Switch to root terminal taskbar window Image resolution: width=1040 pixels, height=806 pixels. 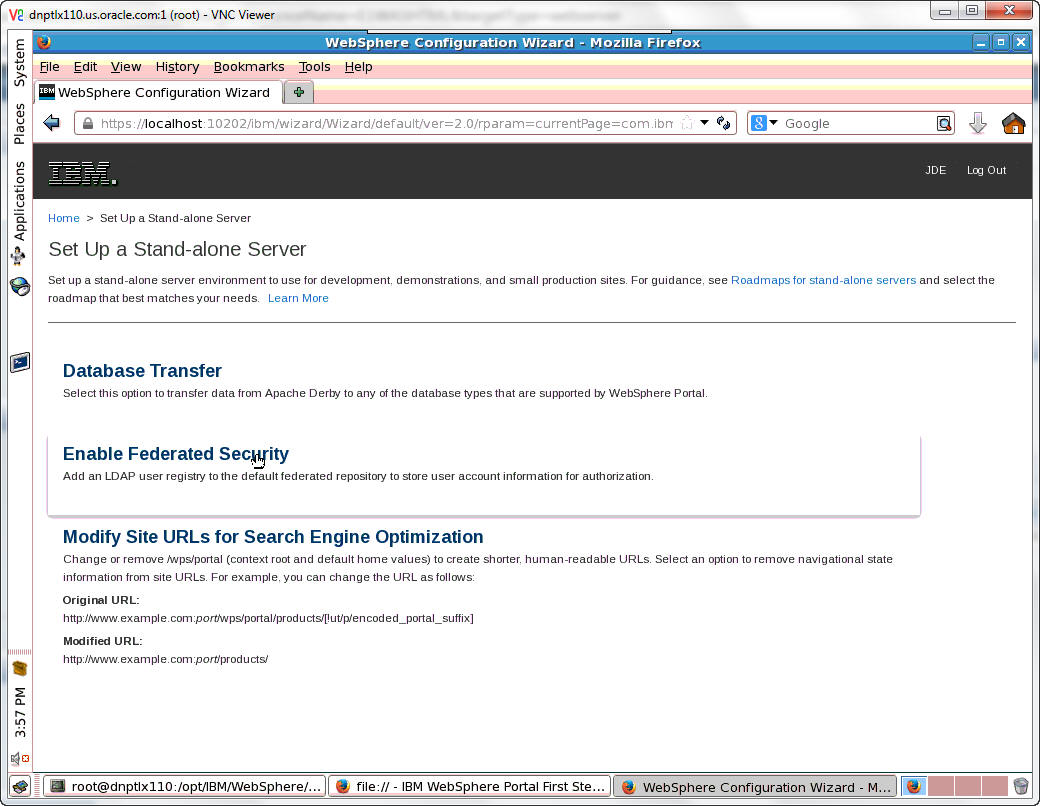[x=185, y=787]
